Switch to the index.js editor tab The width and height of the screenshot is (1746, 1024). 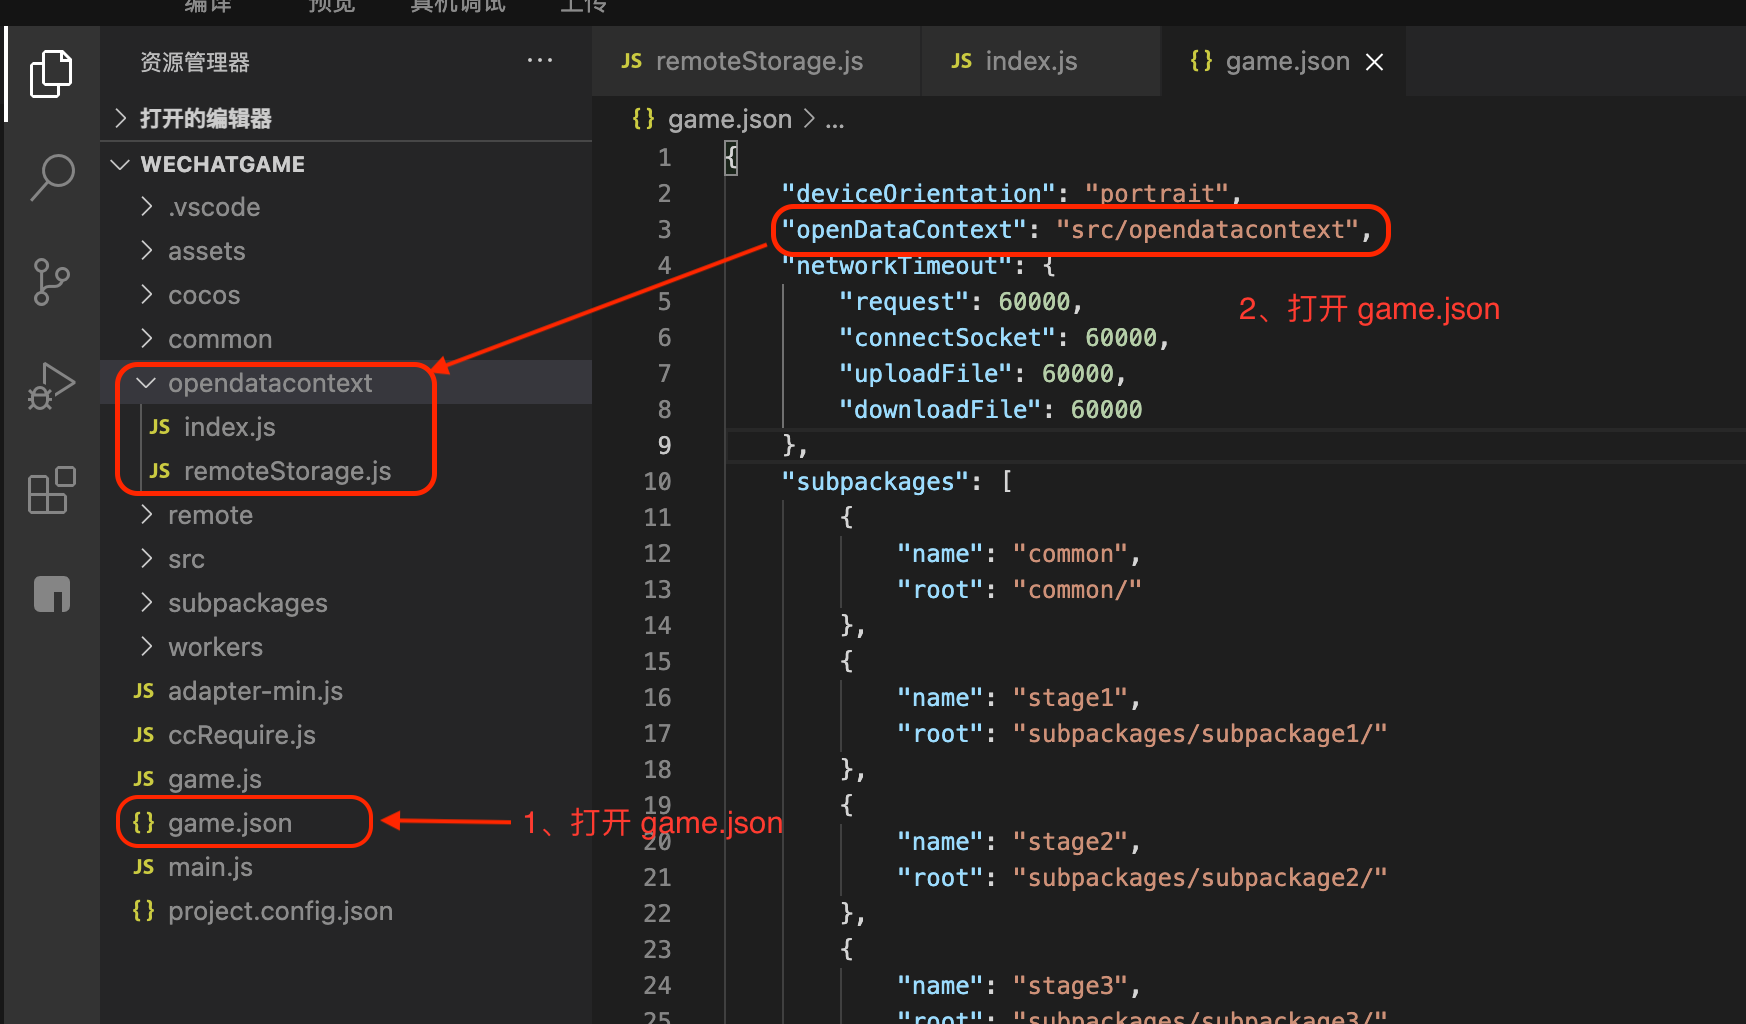(1040, 61)
